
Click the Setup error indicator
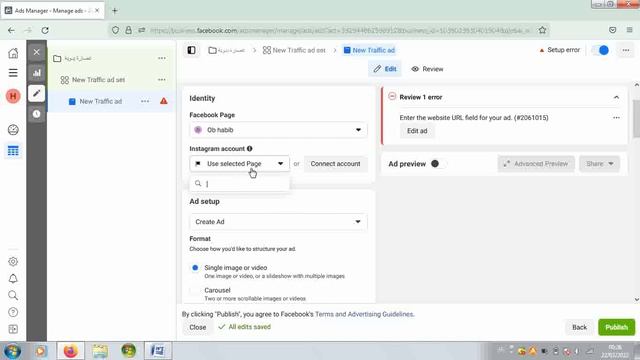click(x=560, y=50)
